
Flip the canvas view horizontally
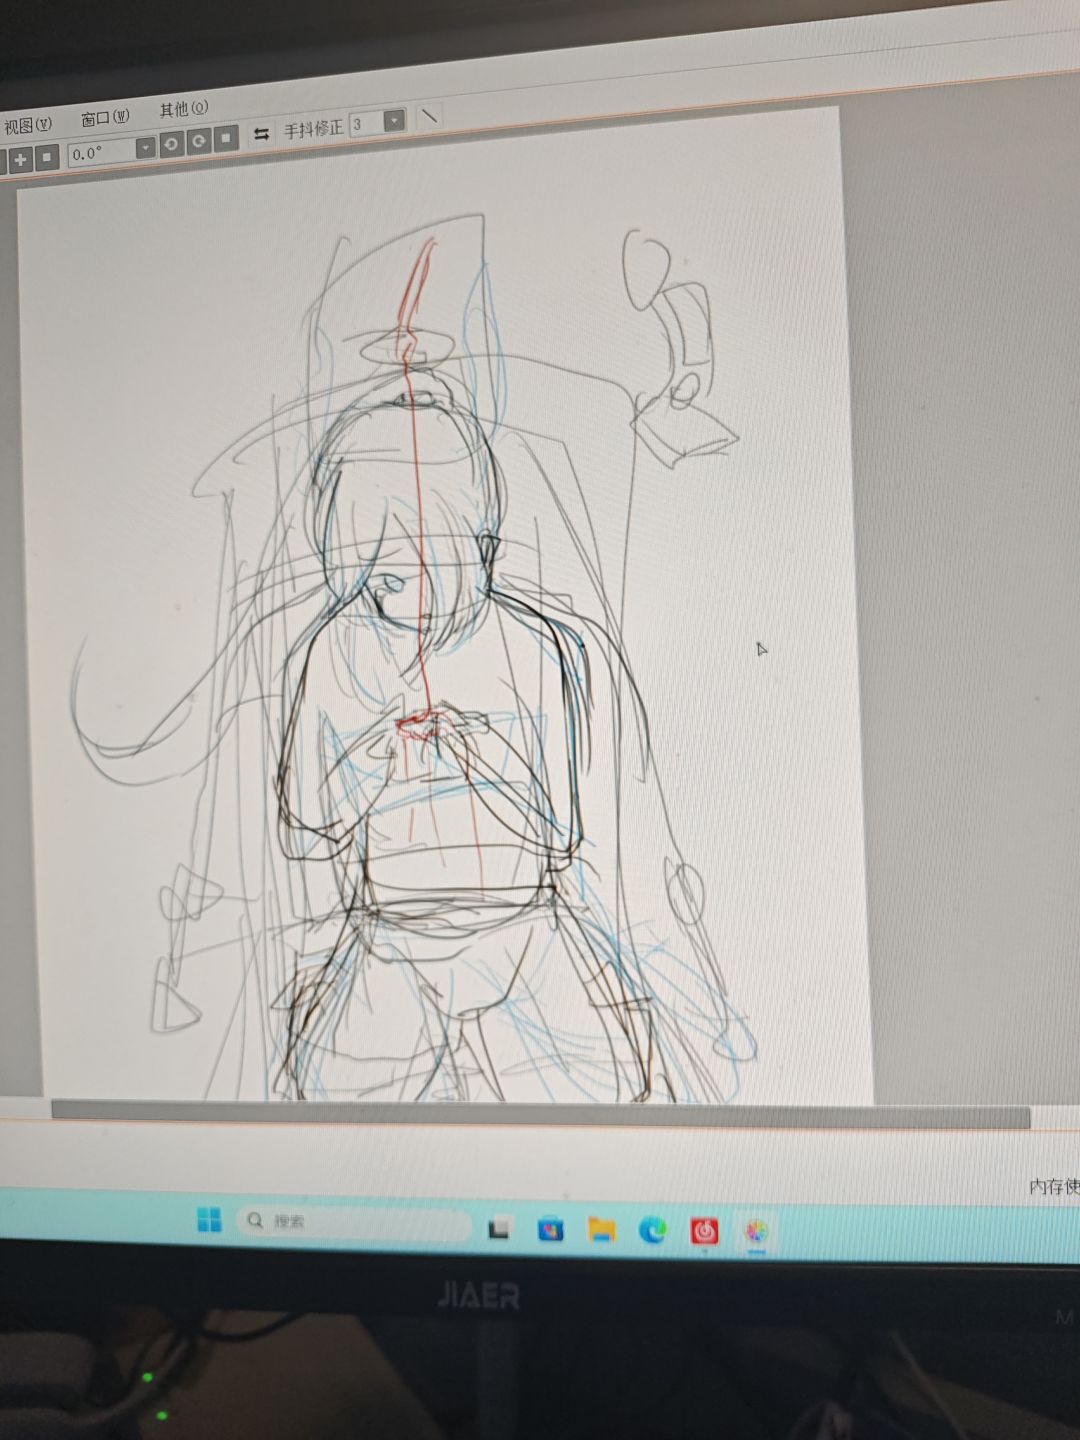tap(261, 133)
